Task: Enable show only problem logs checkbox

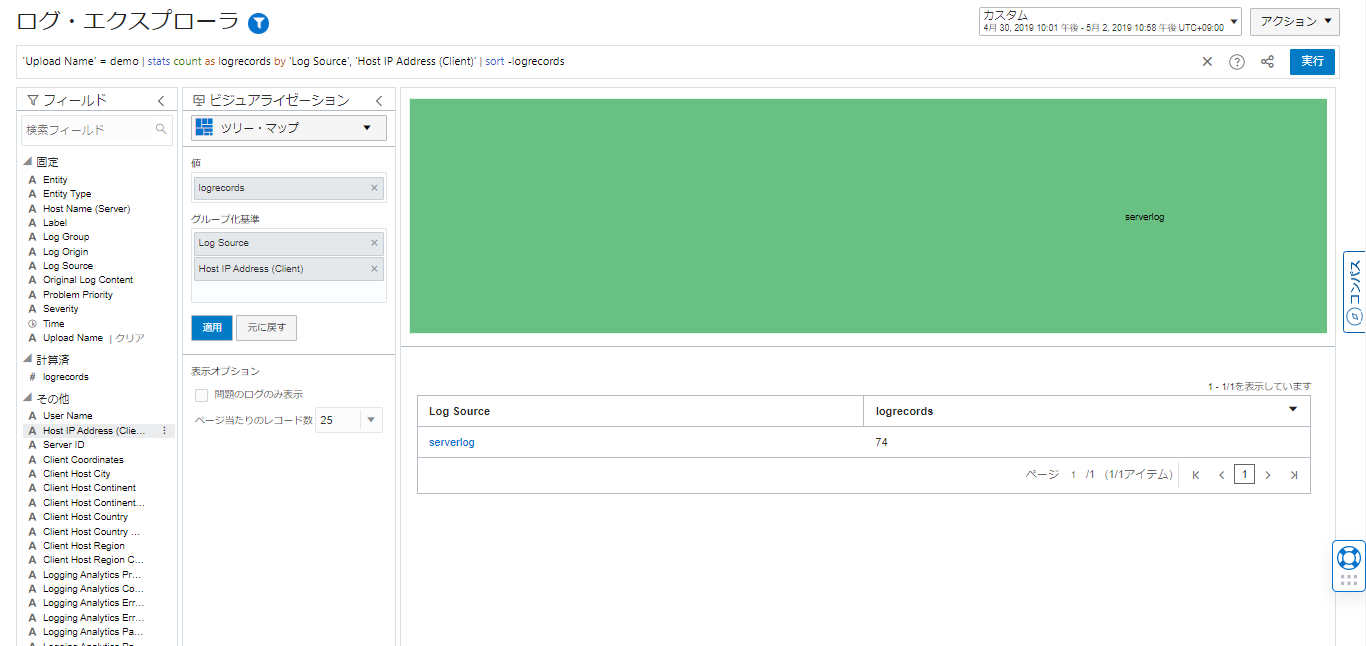Action: point(202,395)
